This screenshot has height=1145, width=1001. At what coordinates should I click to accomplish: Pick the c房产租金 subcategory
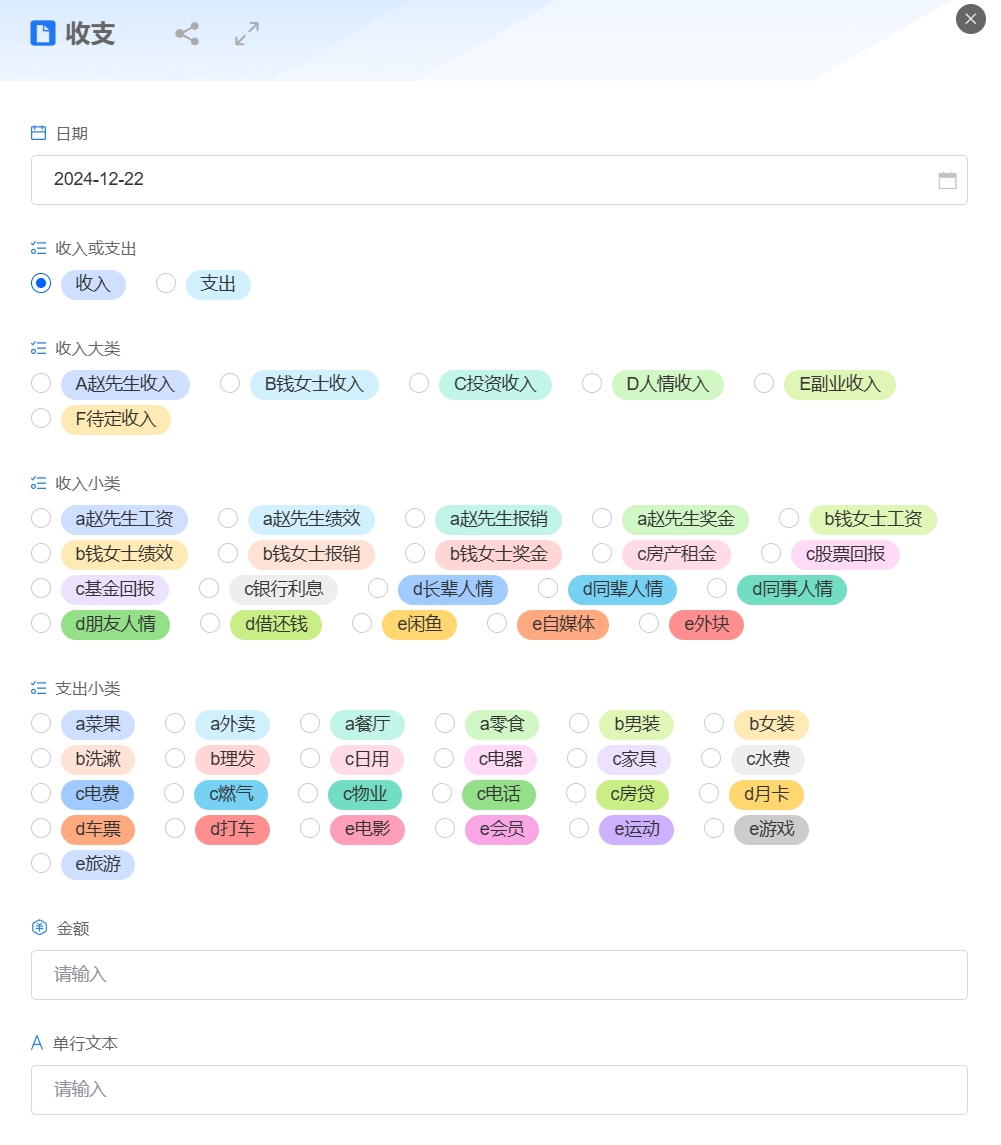point(602,554)
